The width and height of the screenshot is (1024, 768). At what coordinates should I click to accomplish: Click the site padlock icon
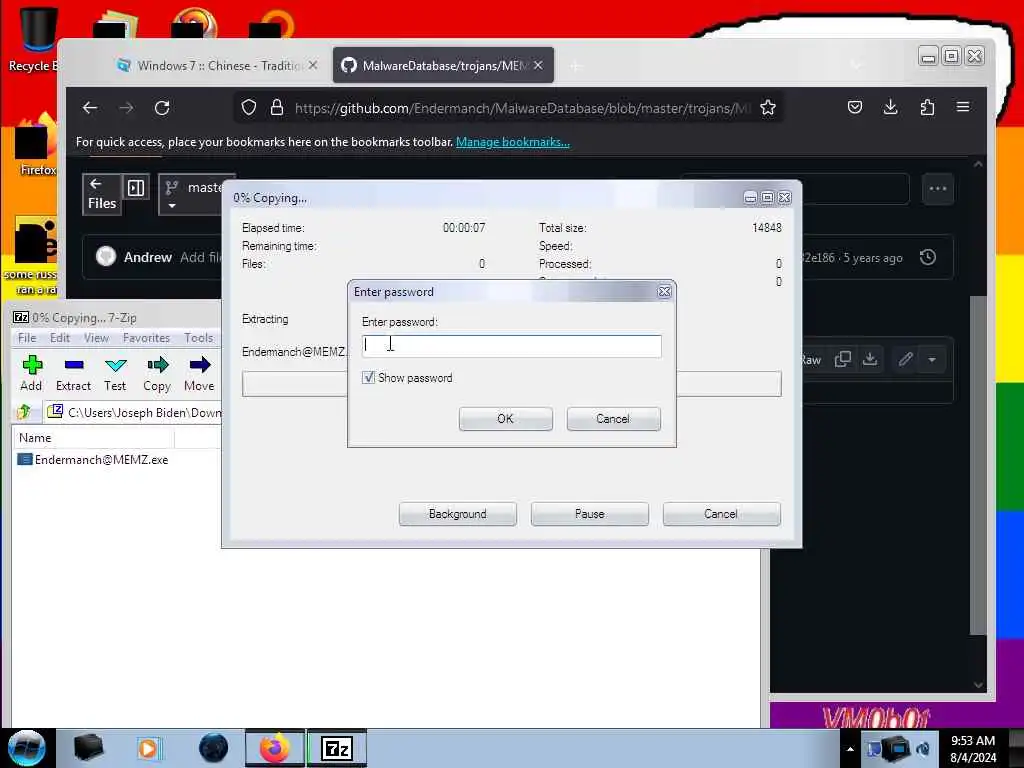click(x=277, y=108)
